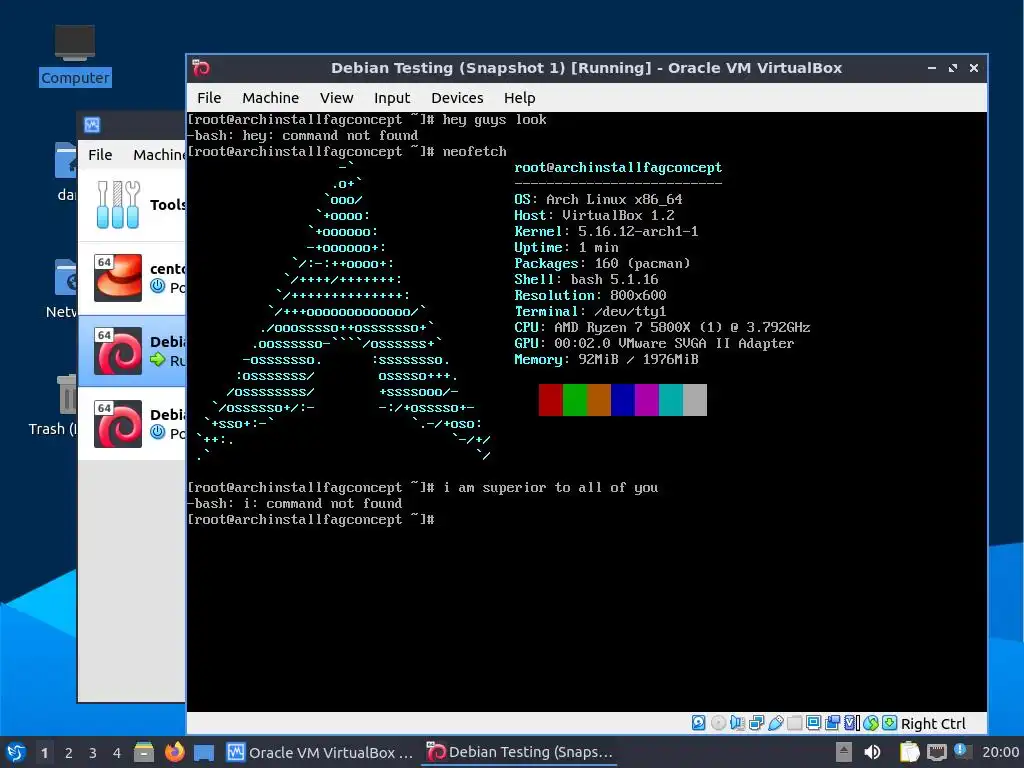The width and height of the screenshot is (1024, 768).
Task: Click the USB devices status icon
Action: [776, 723]
